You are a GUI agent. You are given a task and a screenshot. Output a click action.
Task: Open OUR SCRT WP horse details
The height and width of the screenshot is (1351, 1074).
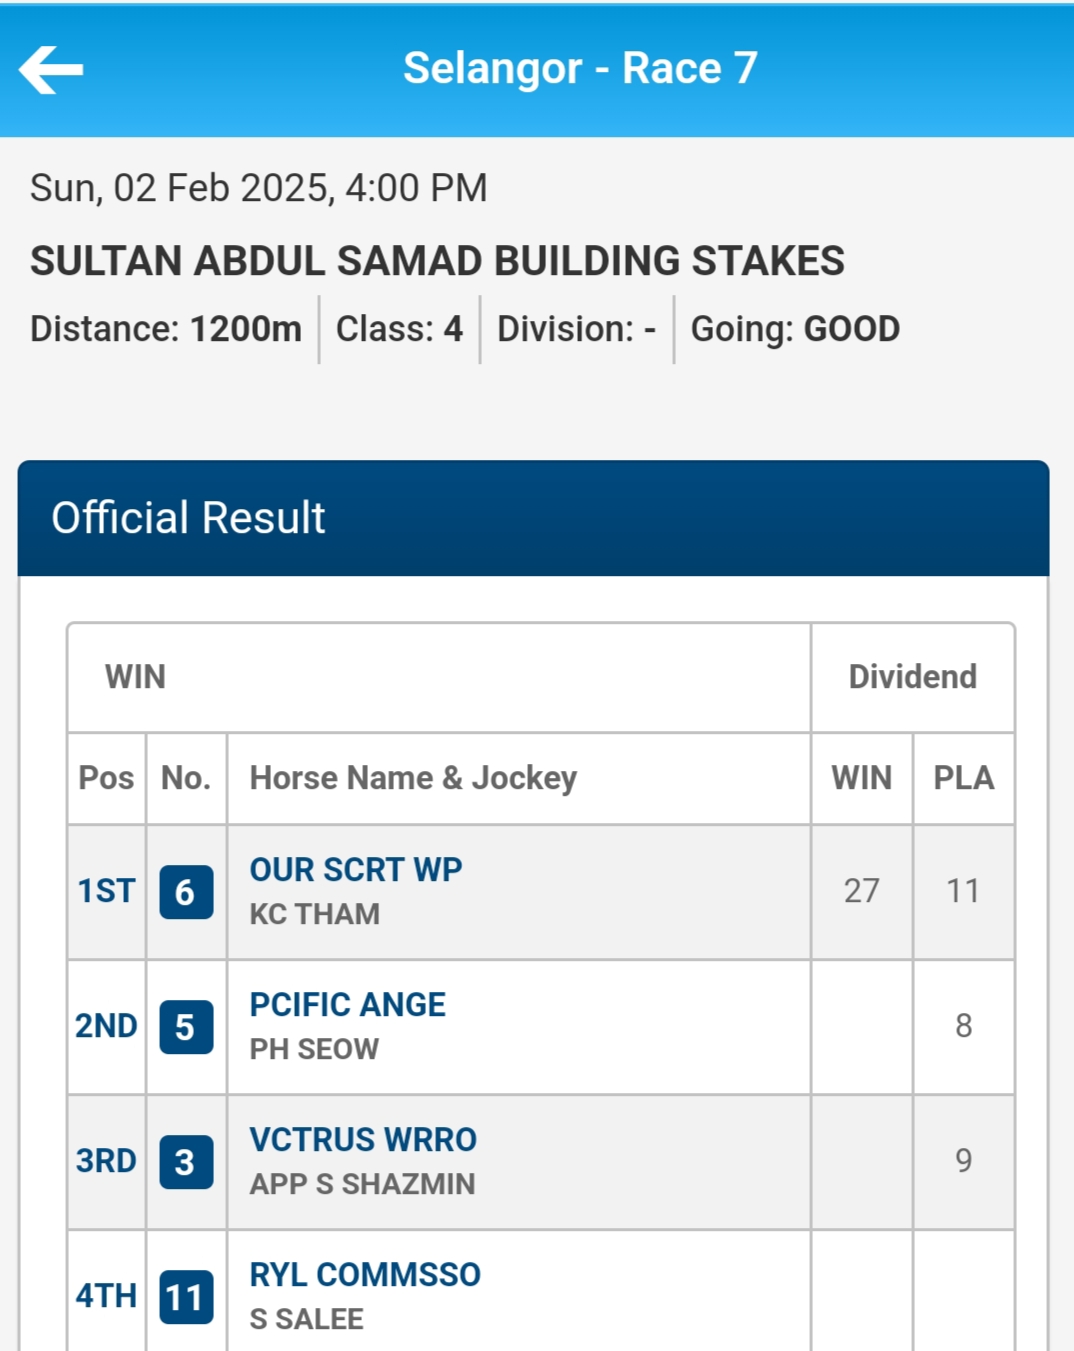(355, 870)
